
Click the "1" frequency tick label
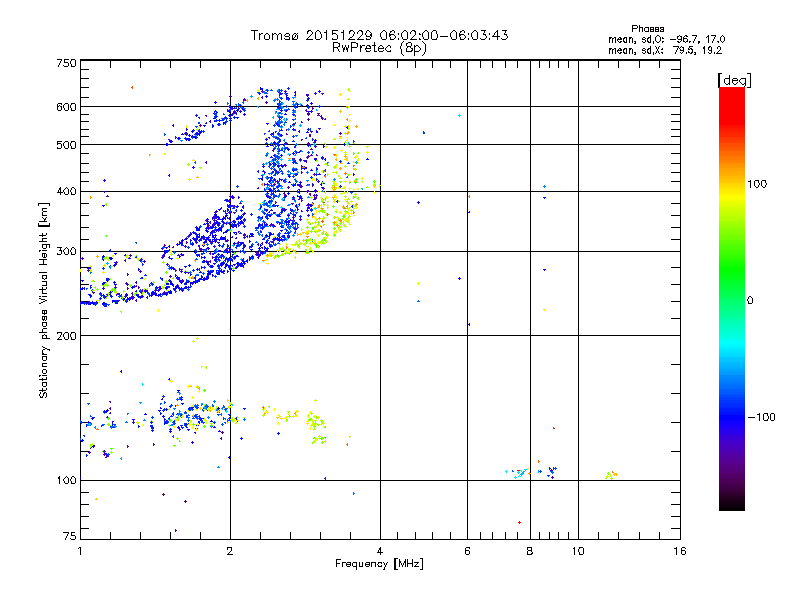tap(80, 551)
